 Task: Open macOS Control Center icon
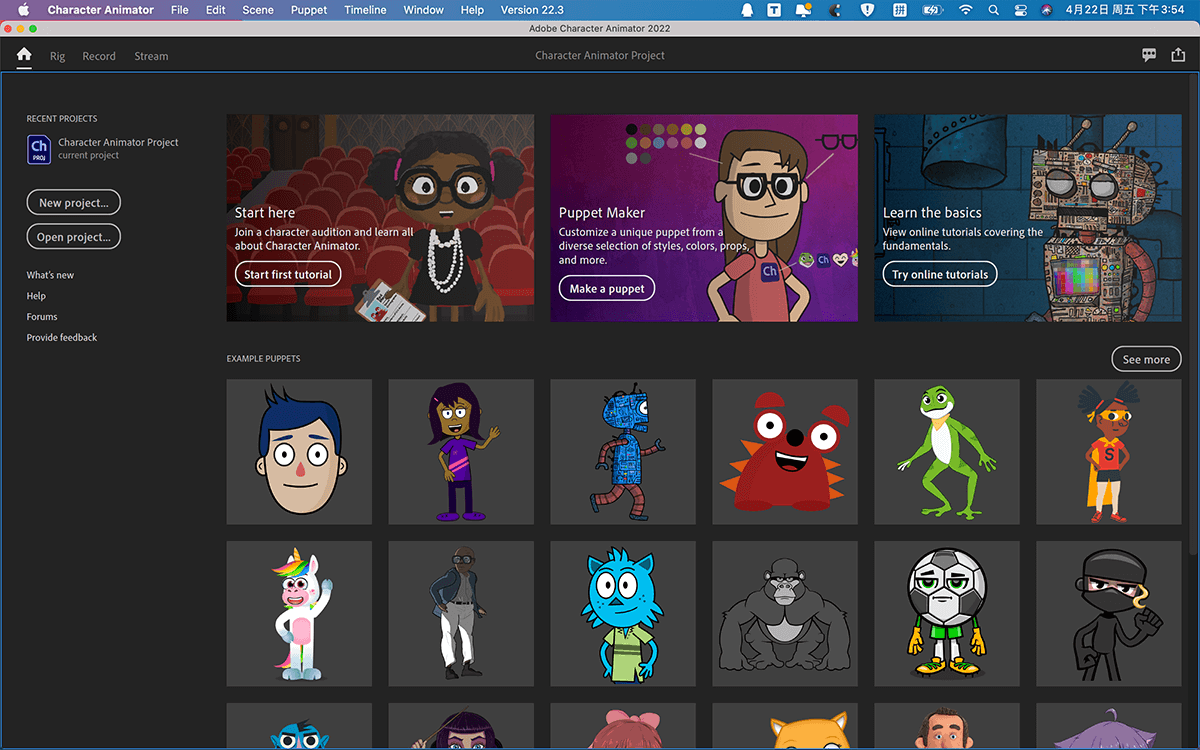coord(1020,10)
